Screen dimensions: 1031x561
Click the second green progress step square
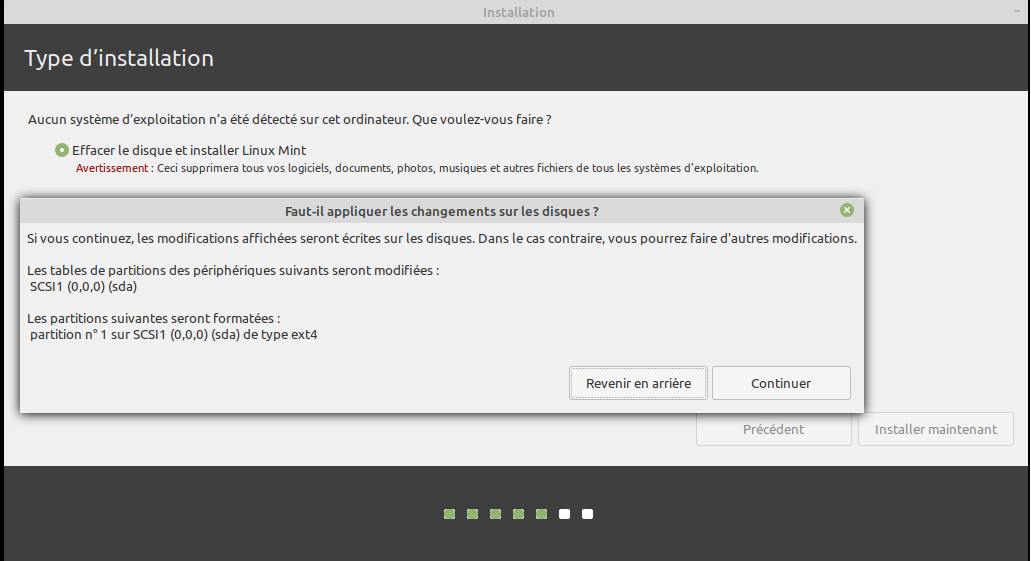(x=473, y=514)
